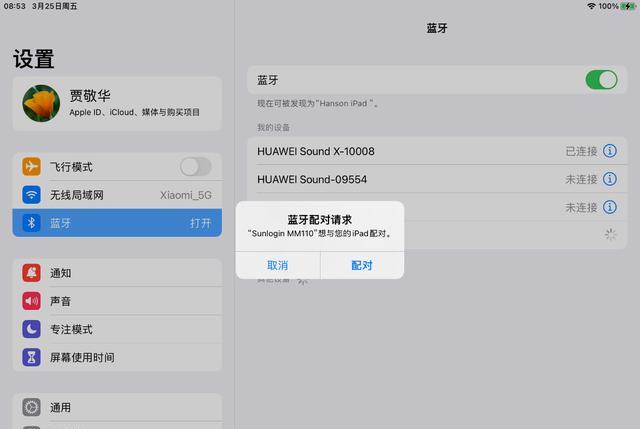
Task: Tap the 屏幕使用时间 hourglass icon
Action: 31,357
